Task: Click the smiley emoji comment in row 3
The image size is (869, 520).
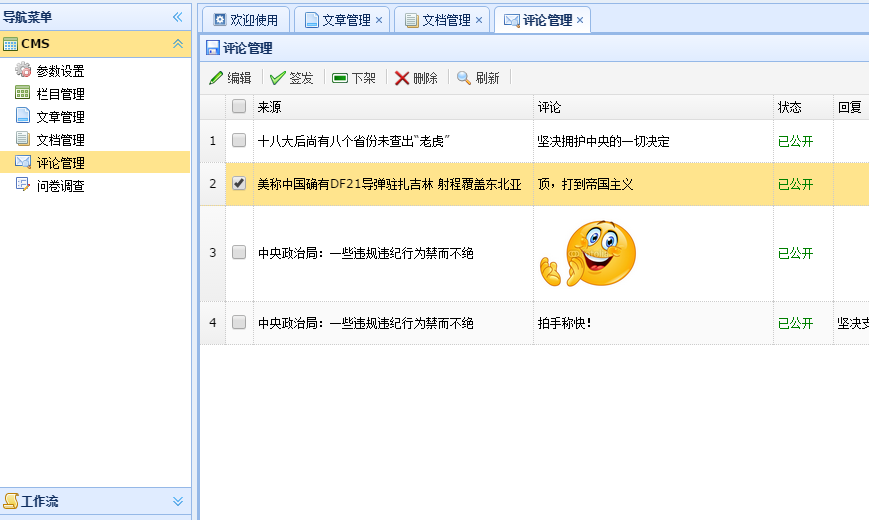Action: [588, 254]
